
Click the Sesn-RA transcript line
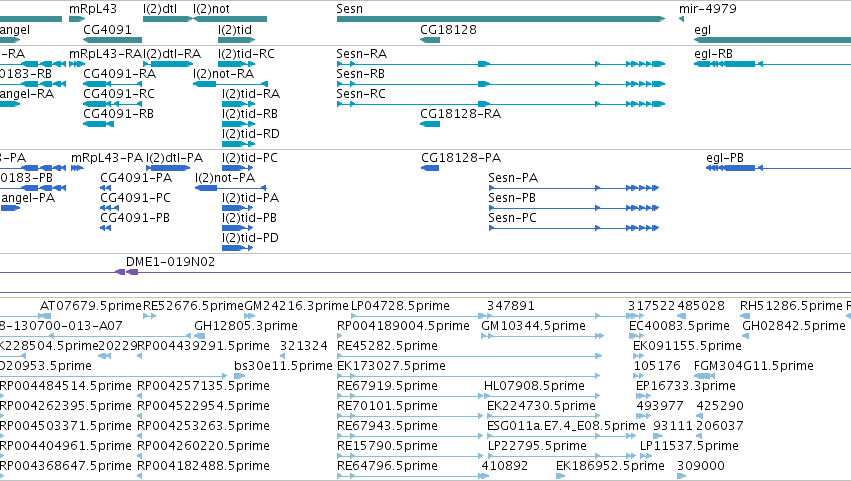tap(500, 64)
